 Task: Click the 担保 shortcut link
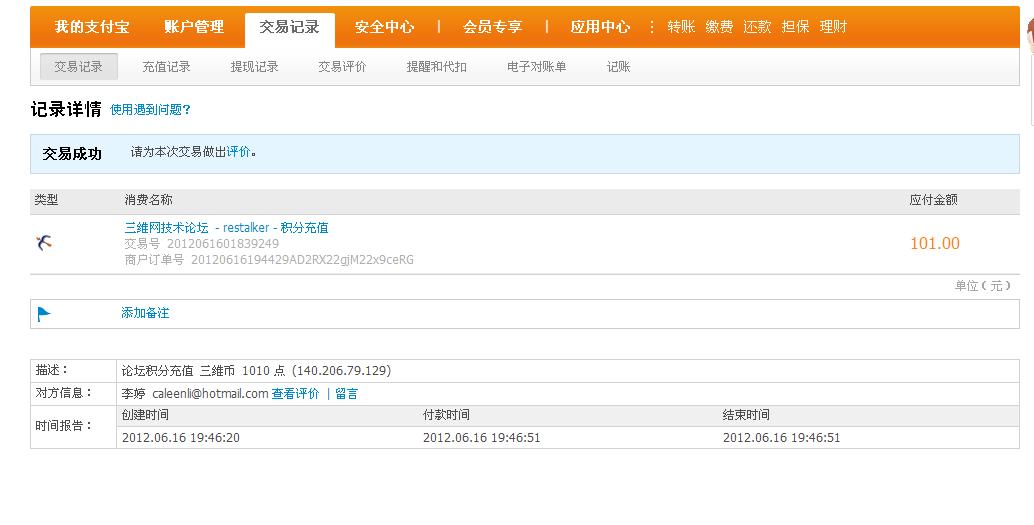pos(795,27)
